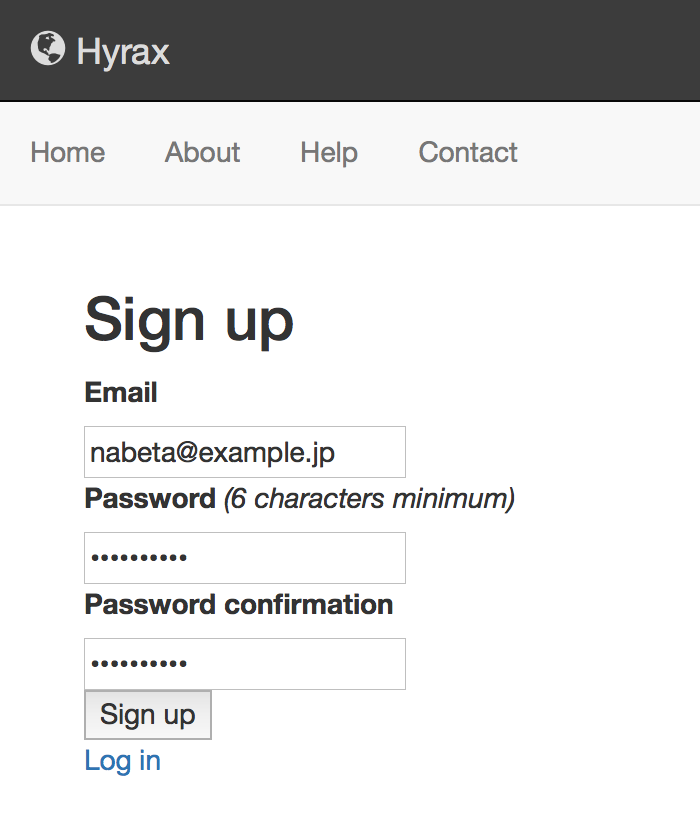Open the About menu item
Image resolution: width=700 pixels, height=840 pixels.
tap(202, 152)
